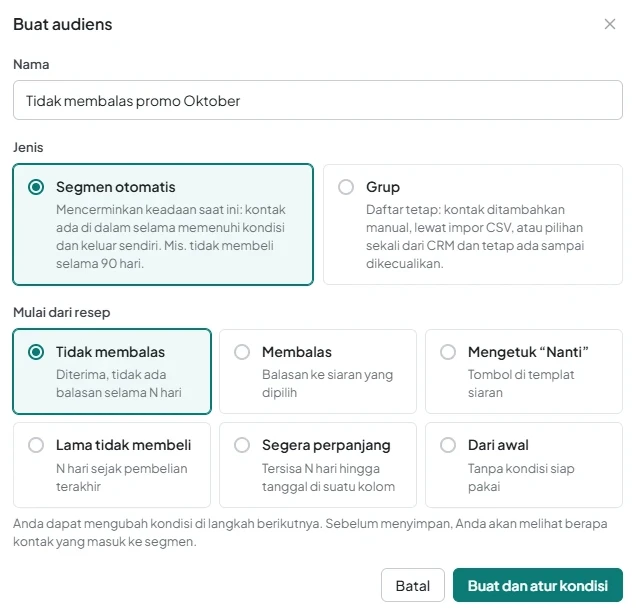This screenshot has width=636, height=613.
Task: Click the Mulai dari resep label
Action: pos(62,312)
